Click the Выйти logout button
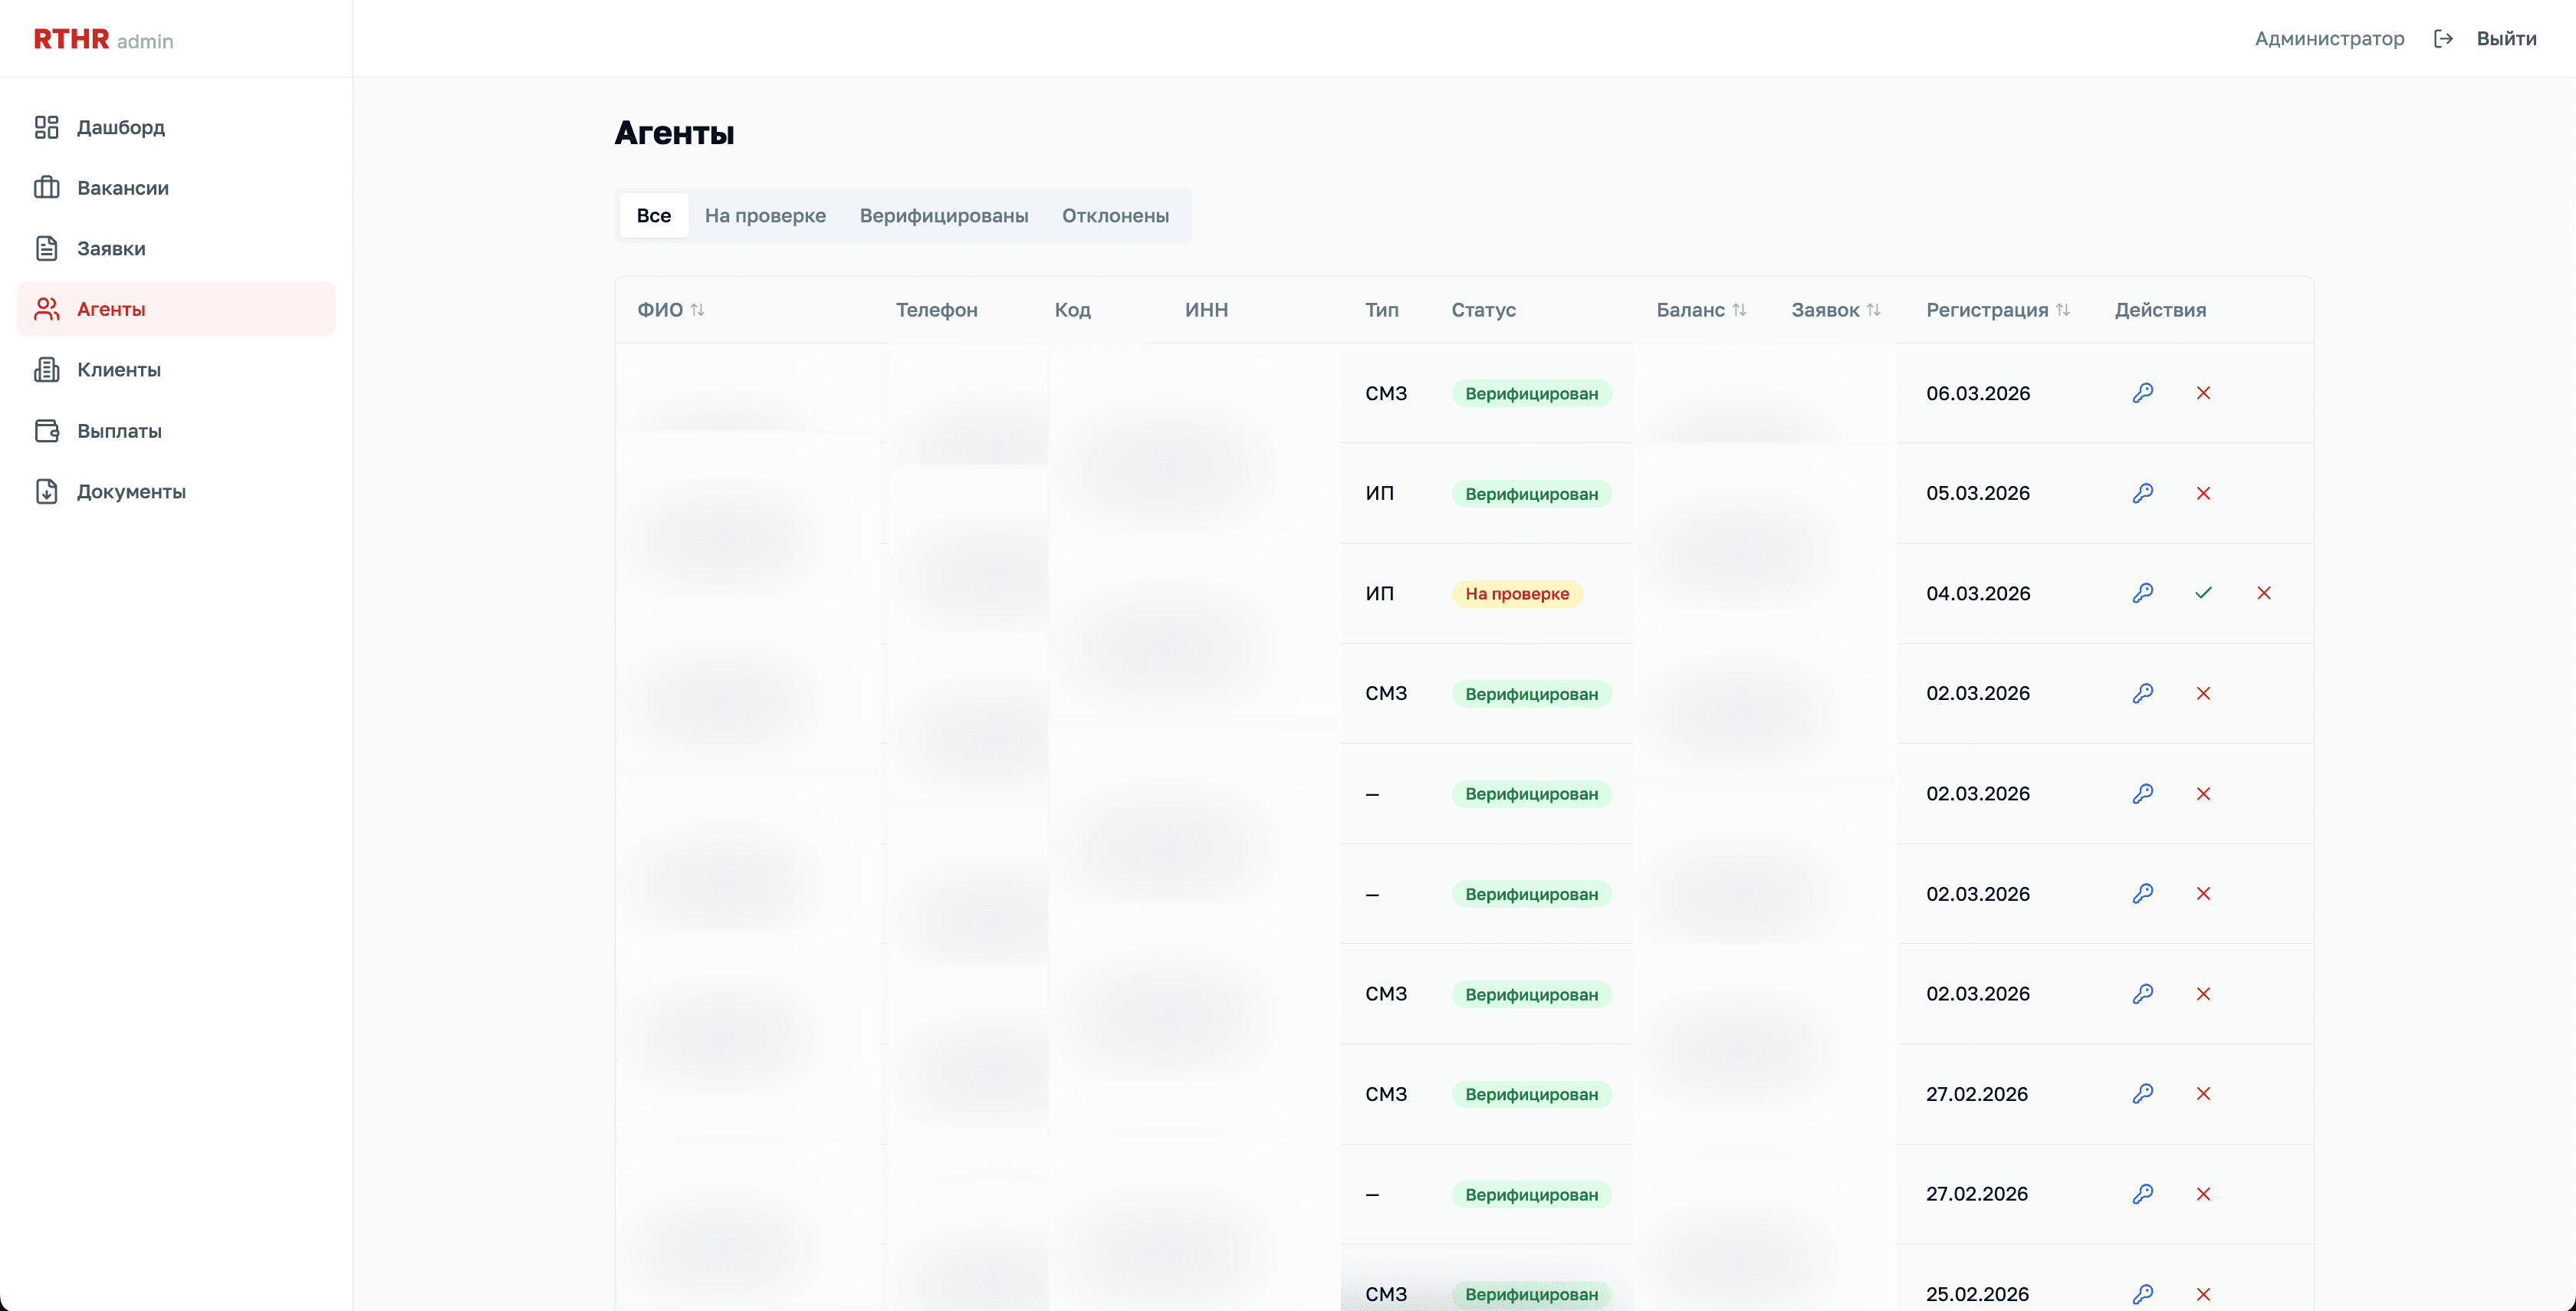The image size is (2576, 1311). (x=2505, y=39)
